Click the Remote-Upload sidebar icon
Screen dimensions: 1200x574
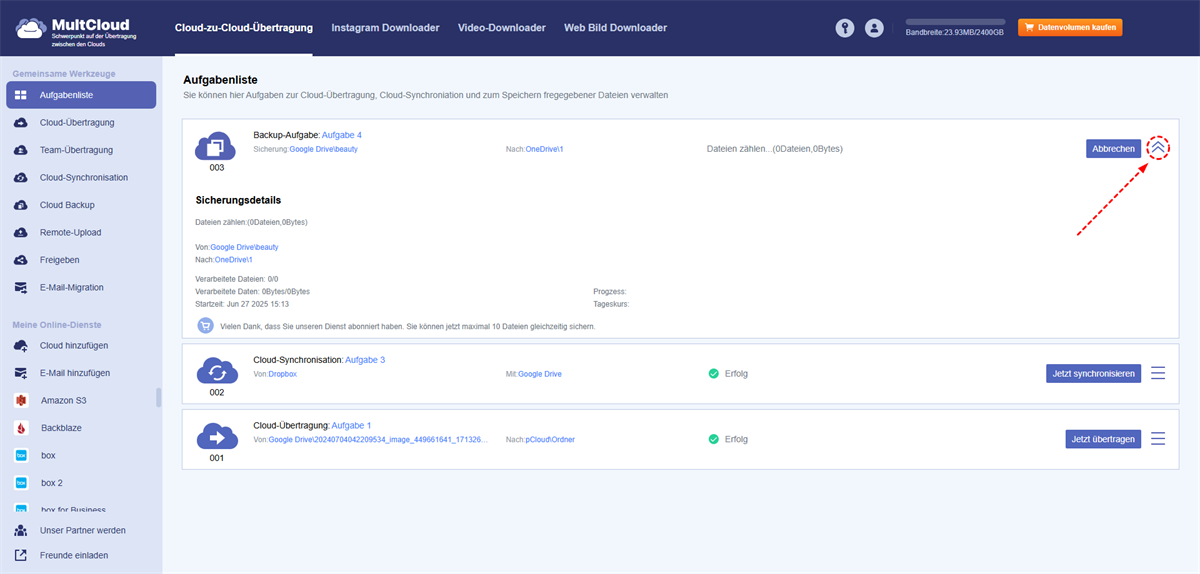(x=21, y=233)
